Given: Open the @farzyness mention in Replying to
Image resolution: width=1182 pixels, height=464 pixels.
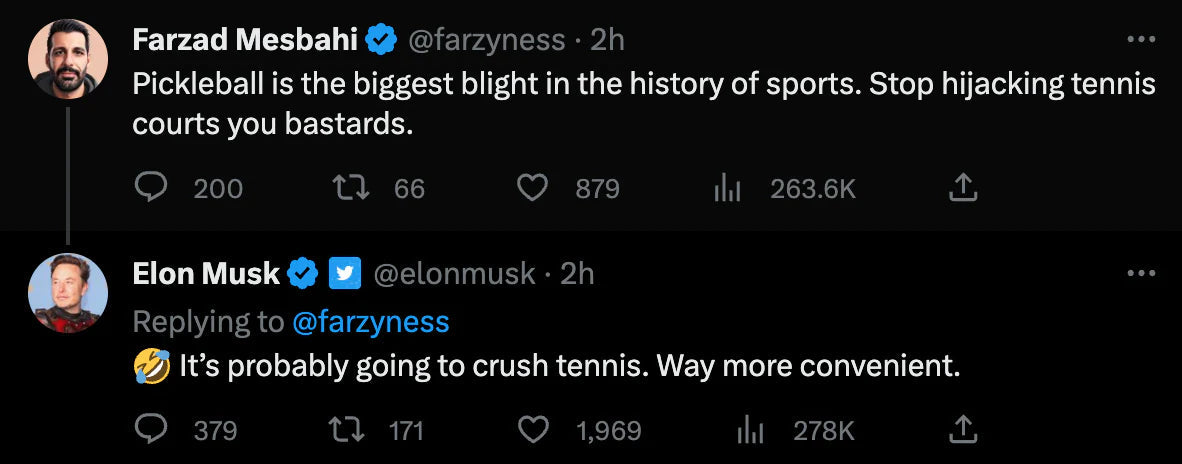Looking at the screenshot, I should 371,322.
